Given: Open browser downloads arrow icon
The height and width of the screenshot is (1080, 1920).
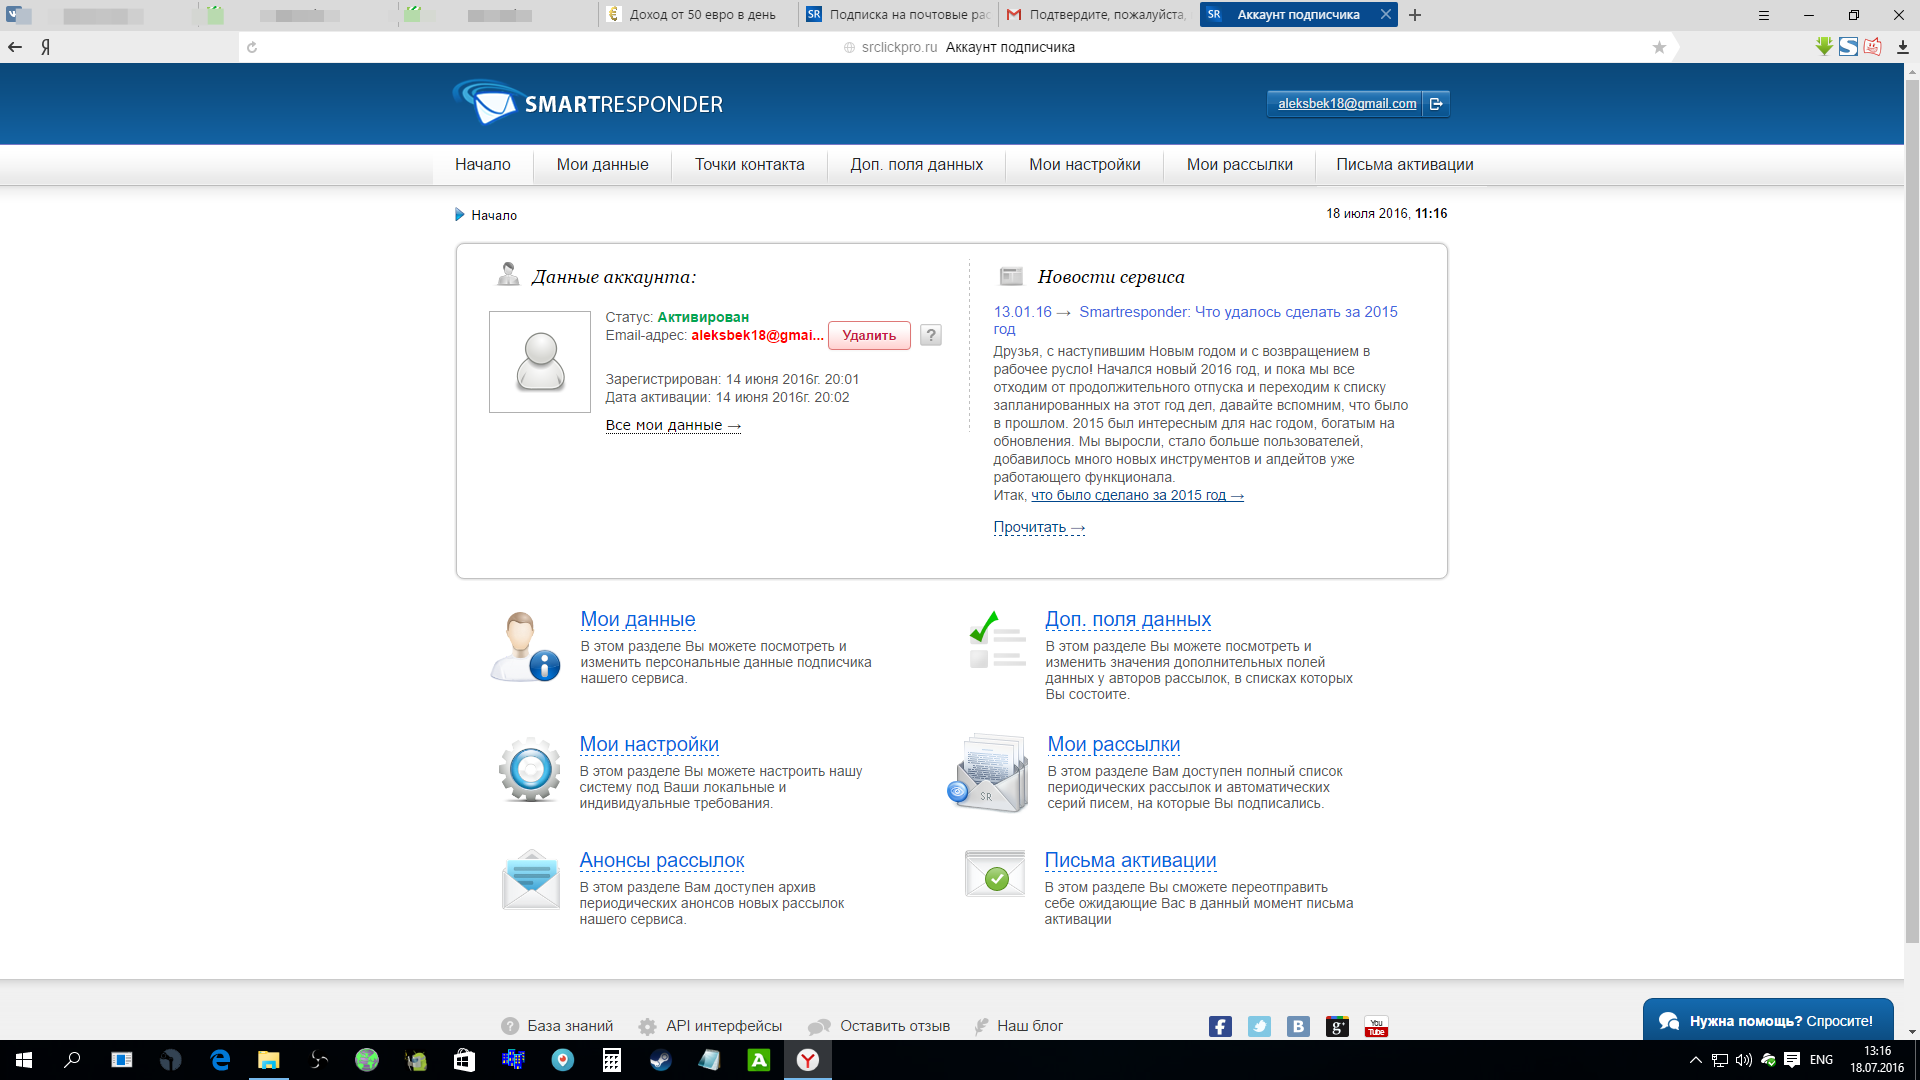Looking at the screenshot, I should 1902,47.
